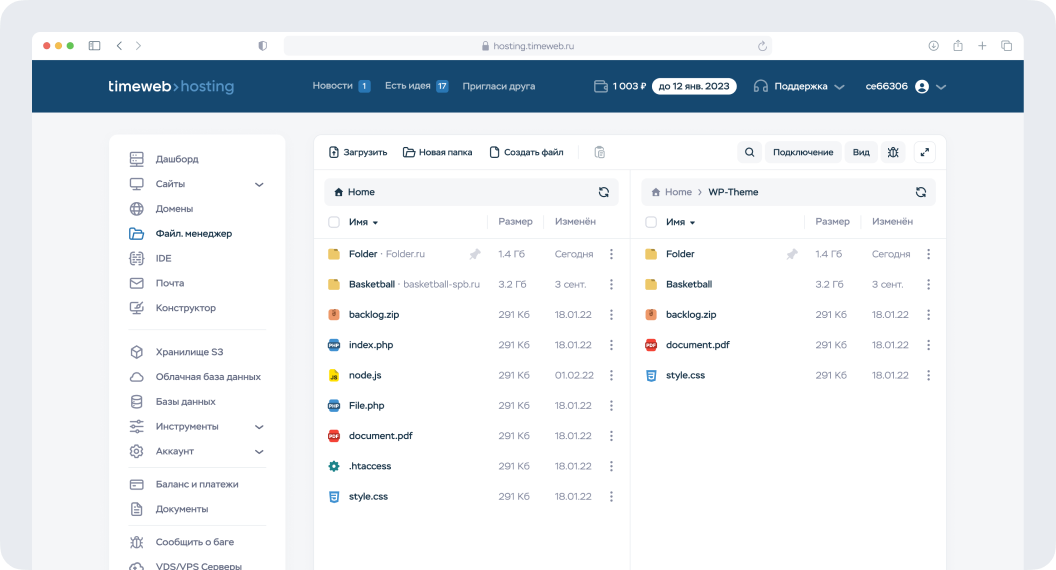This screenshot has height=570, width=1056.
Task: Click the Подключение button
Action: click(x=802, y=152)
